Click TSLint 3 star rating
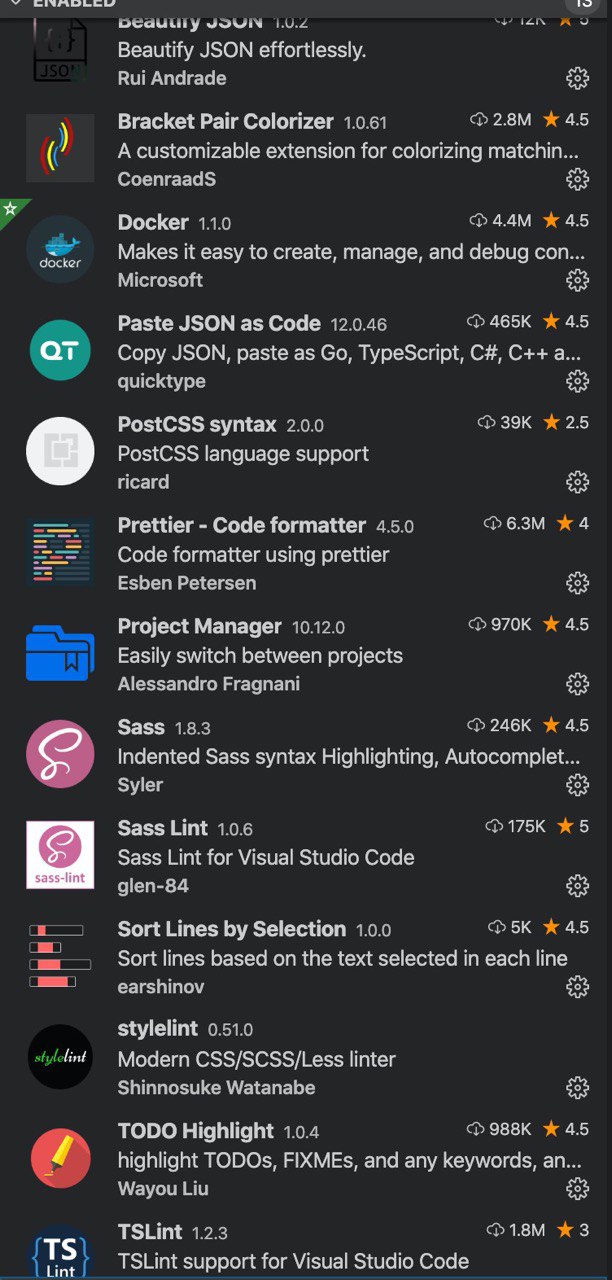The height and width of the screenshot is (1280, 612). click(x=573, y=1230)
